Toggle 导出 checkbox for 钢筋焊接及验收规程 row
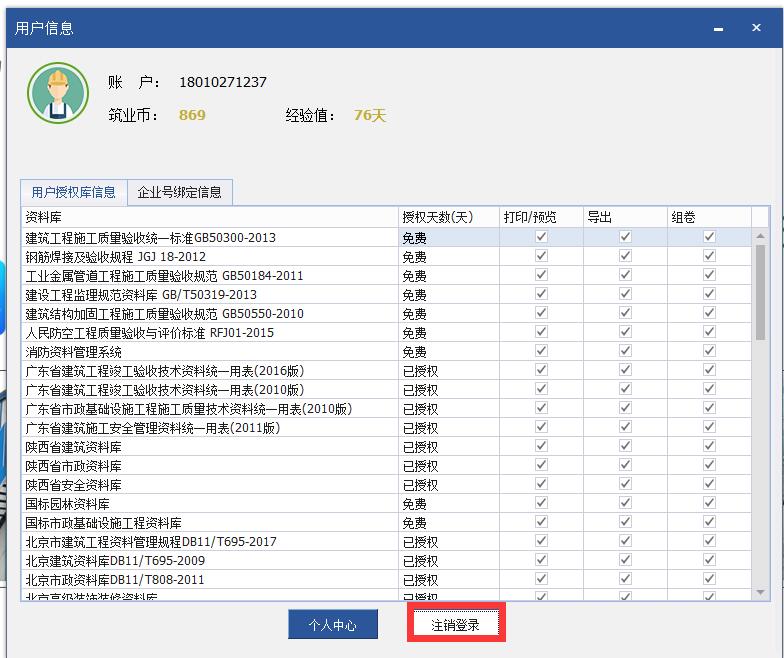The width and height of the screenshot is (784, 658). pos(625,256)
